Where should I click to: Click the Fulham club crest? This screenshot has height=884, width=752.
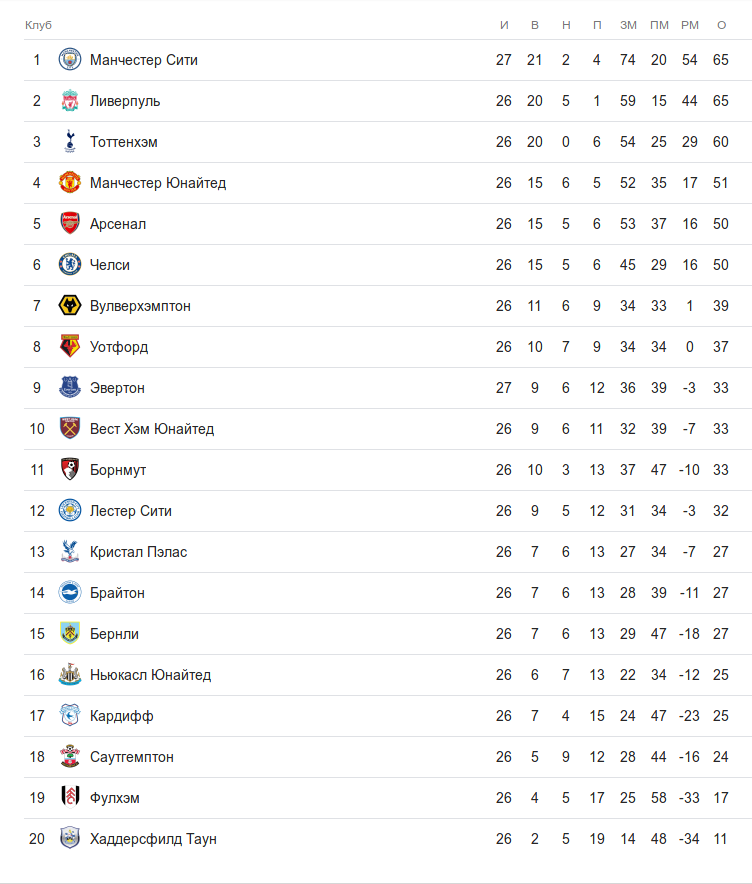click(69, 798)
